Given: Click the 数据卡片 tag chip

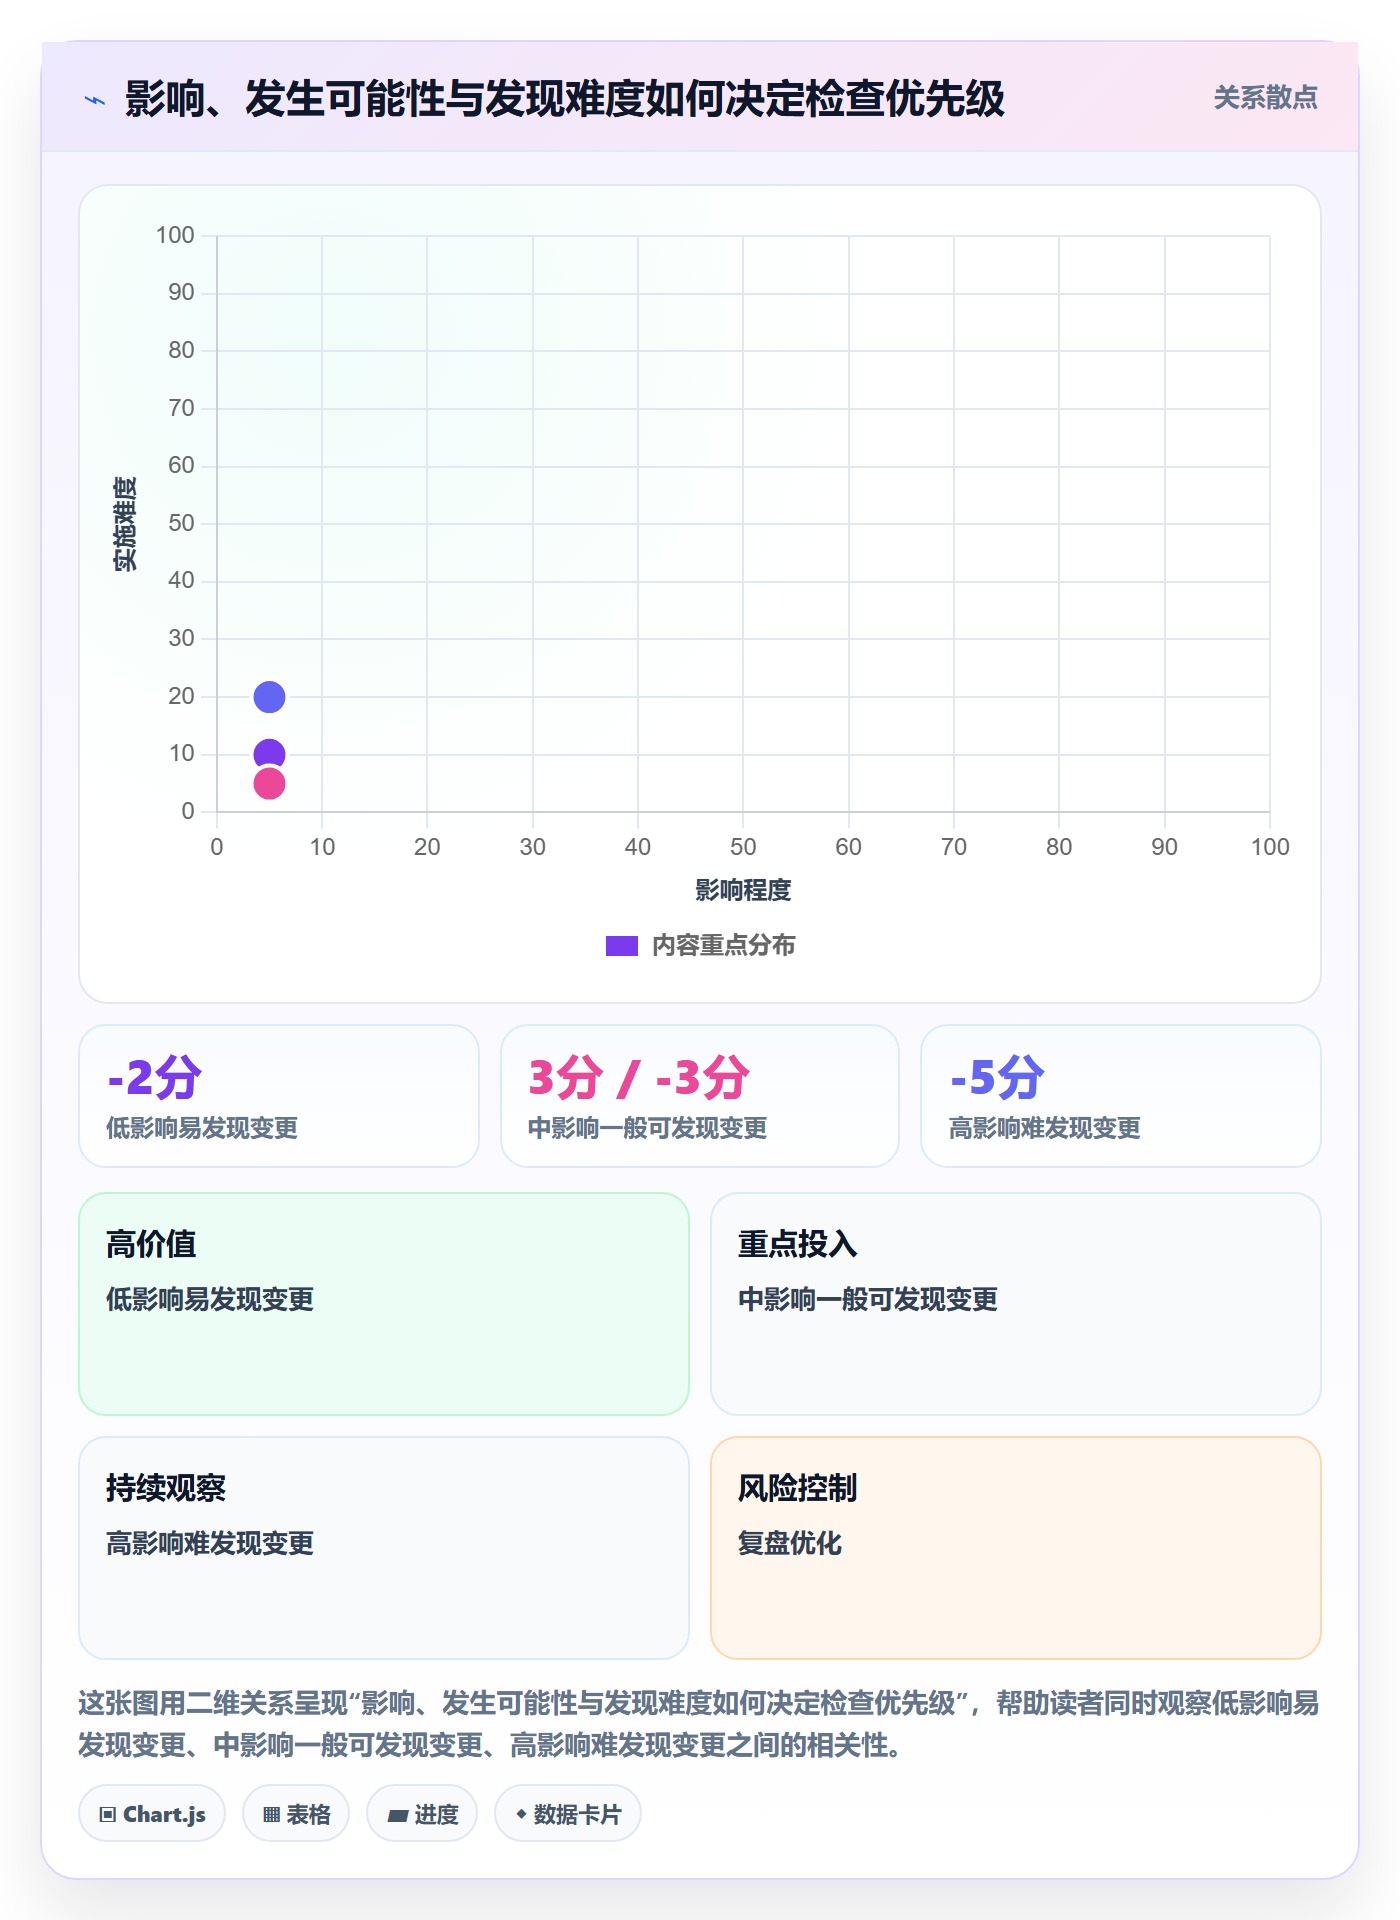Looking at the screenshot, I should 568,1814.
